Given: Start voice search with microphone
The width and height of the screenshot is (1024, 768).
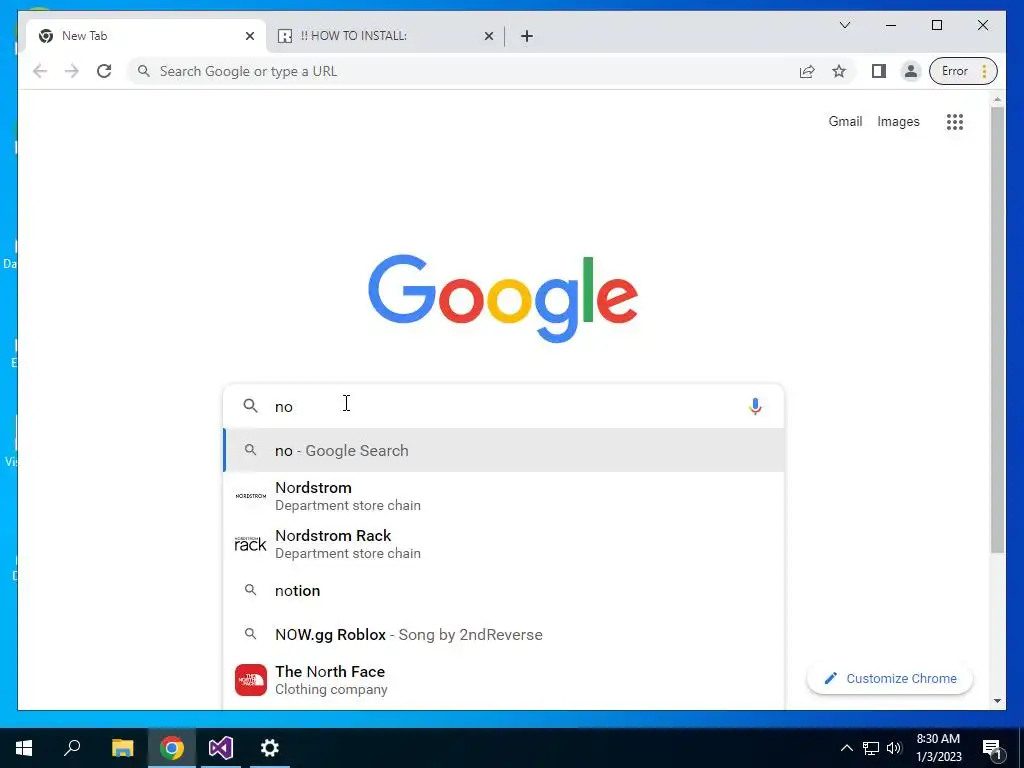Looking at the screenshot, I should pos(755,406).
